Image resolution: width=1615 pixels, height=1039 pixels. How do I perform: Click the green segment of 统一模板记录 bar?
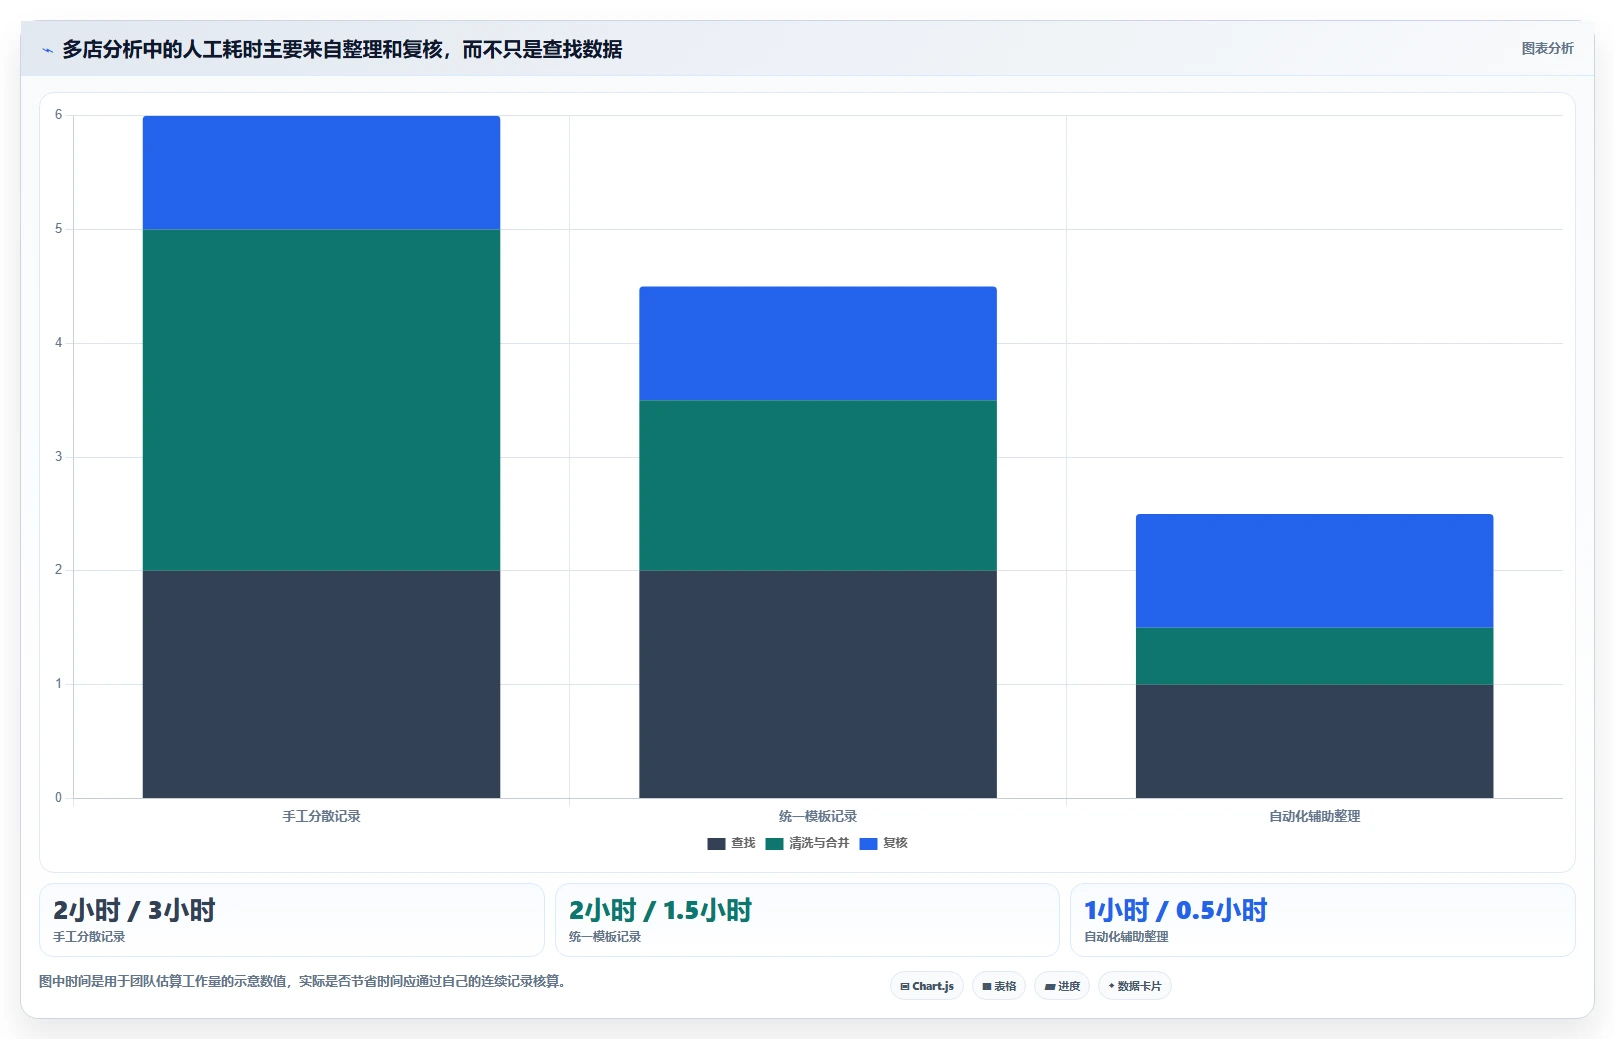818,486
